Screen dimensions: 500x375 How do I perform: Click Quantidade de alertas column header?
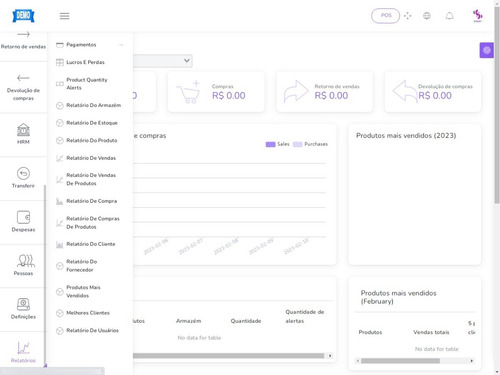pos(305,316)
